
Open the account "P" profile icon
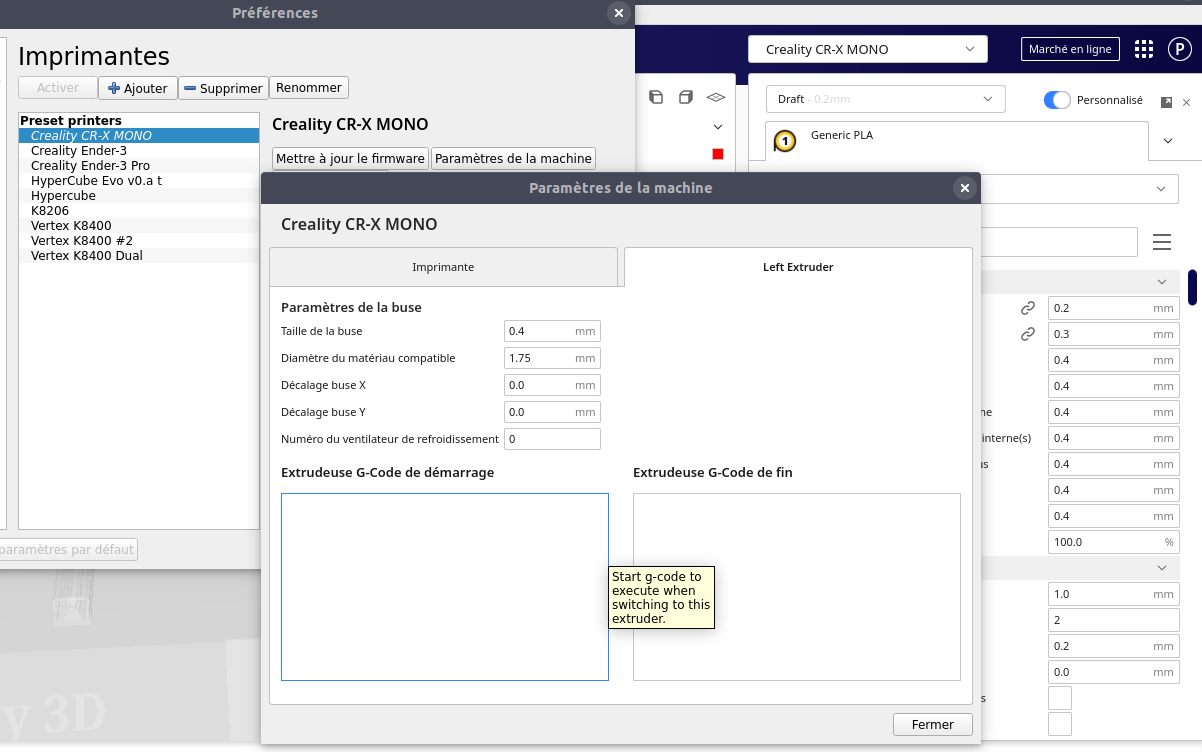(1178, 49)
